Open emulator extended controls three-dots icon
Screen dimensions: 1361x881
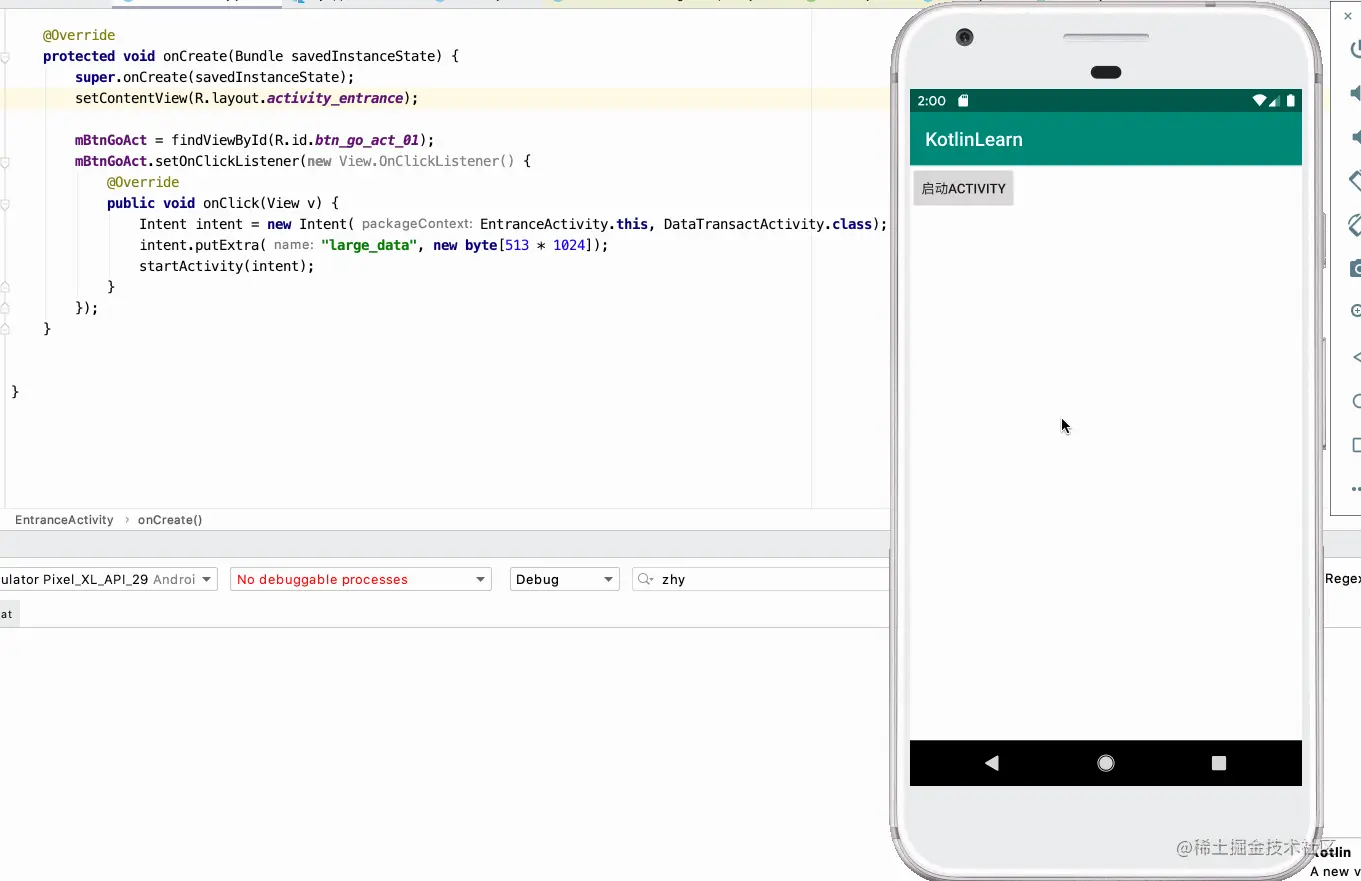tap(1356, 489)
